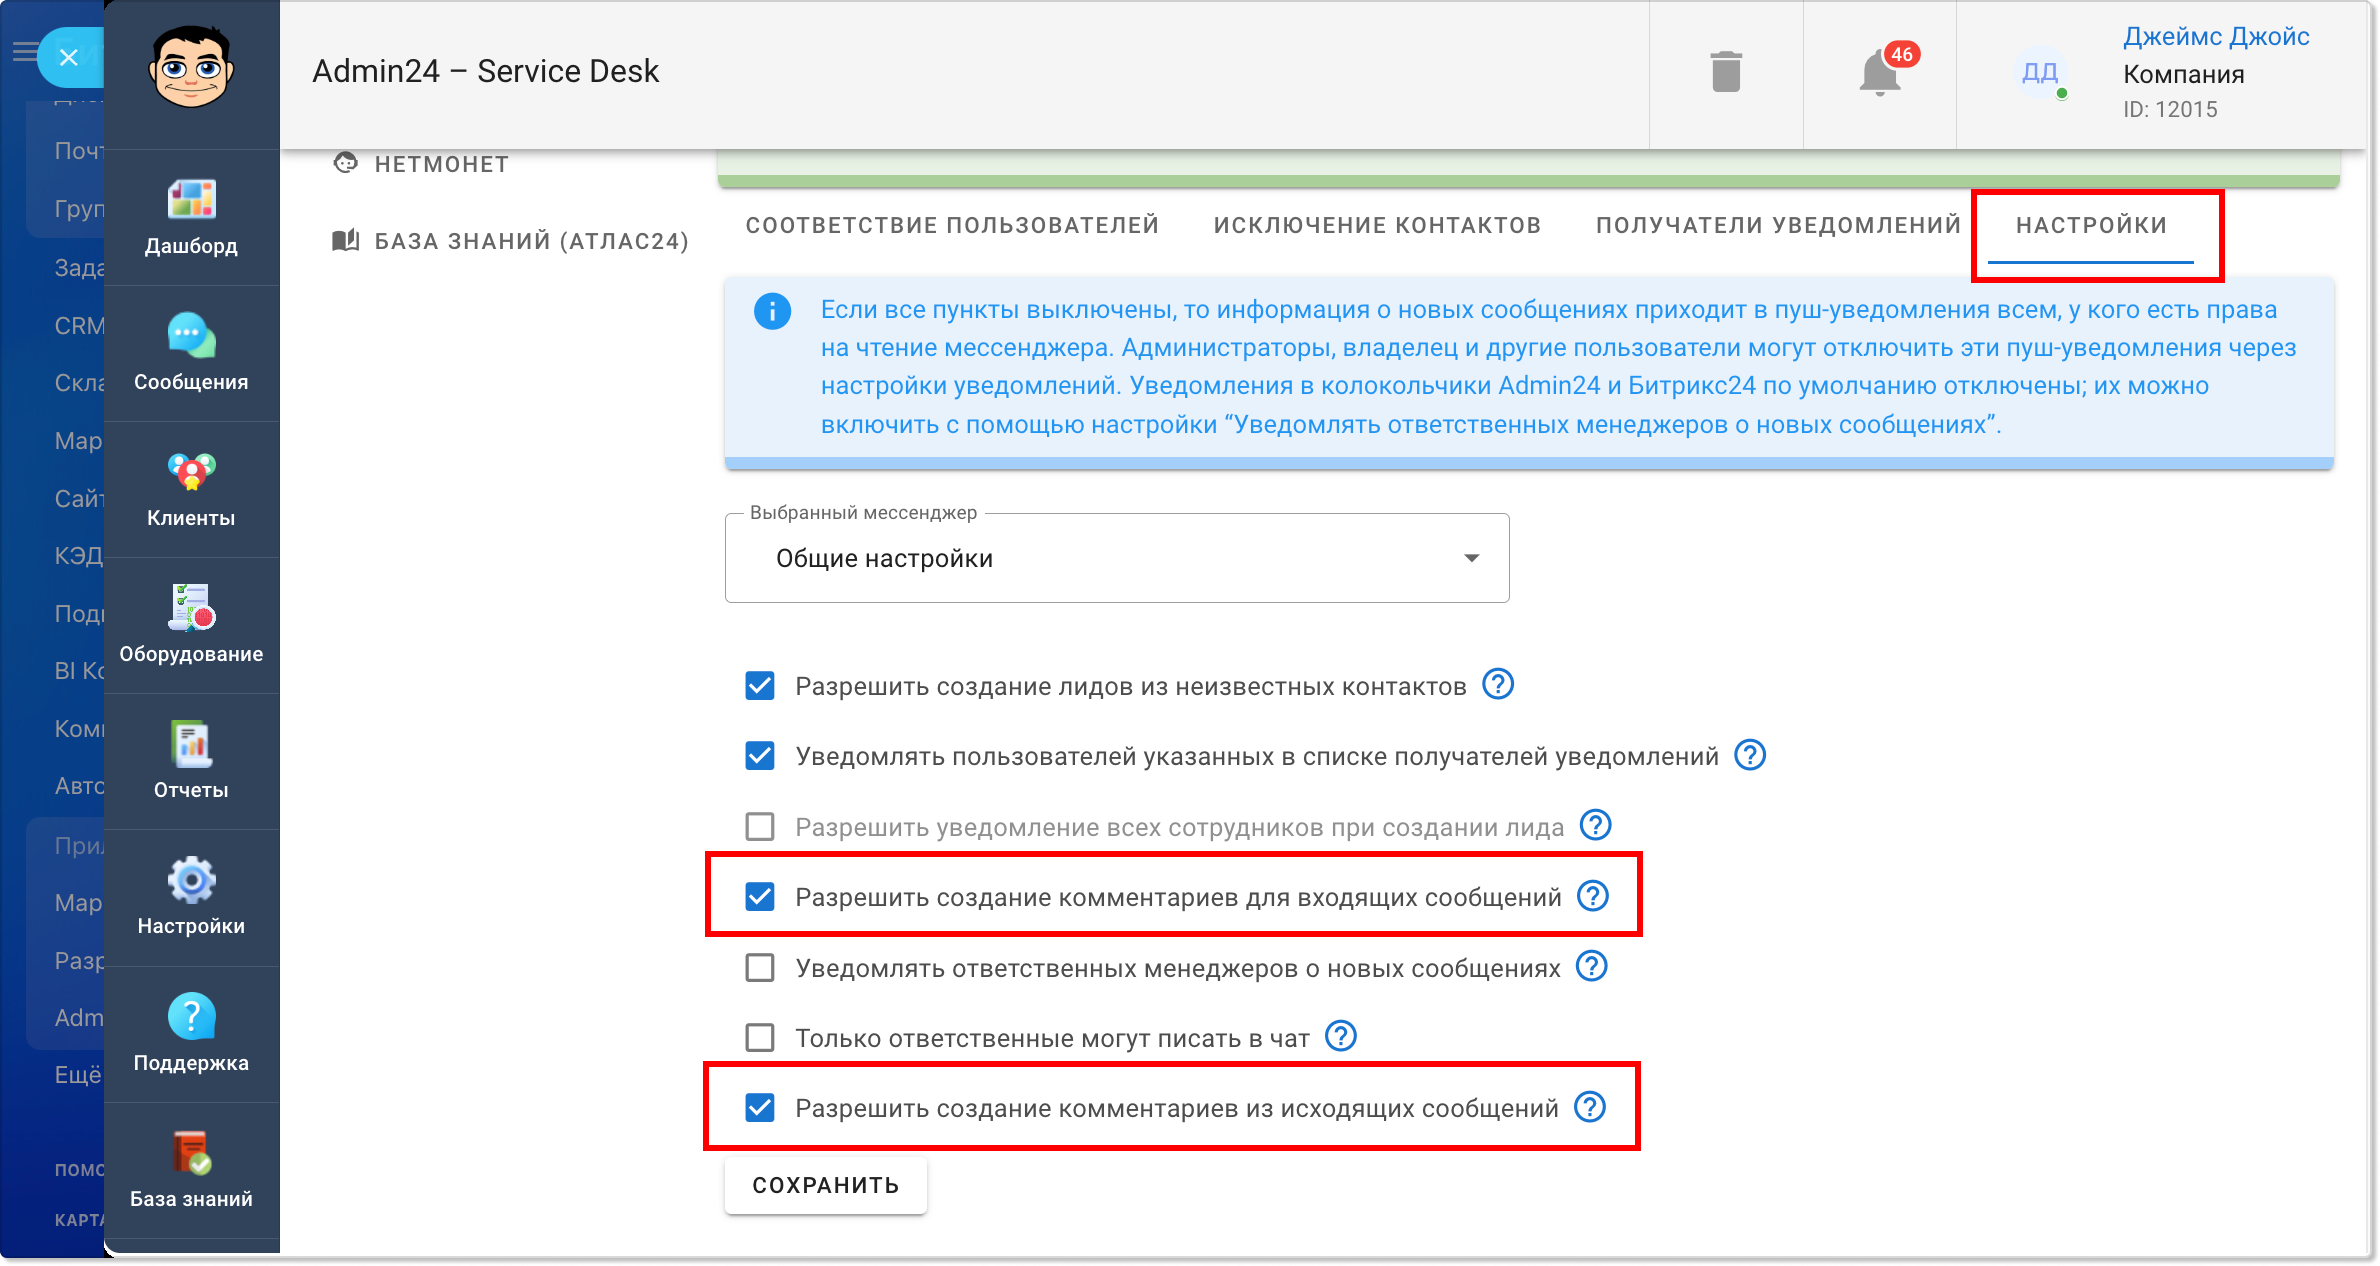Show help for creating leads from unknown contacts

pyautogui.click(x=1498, y=685)
